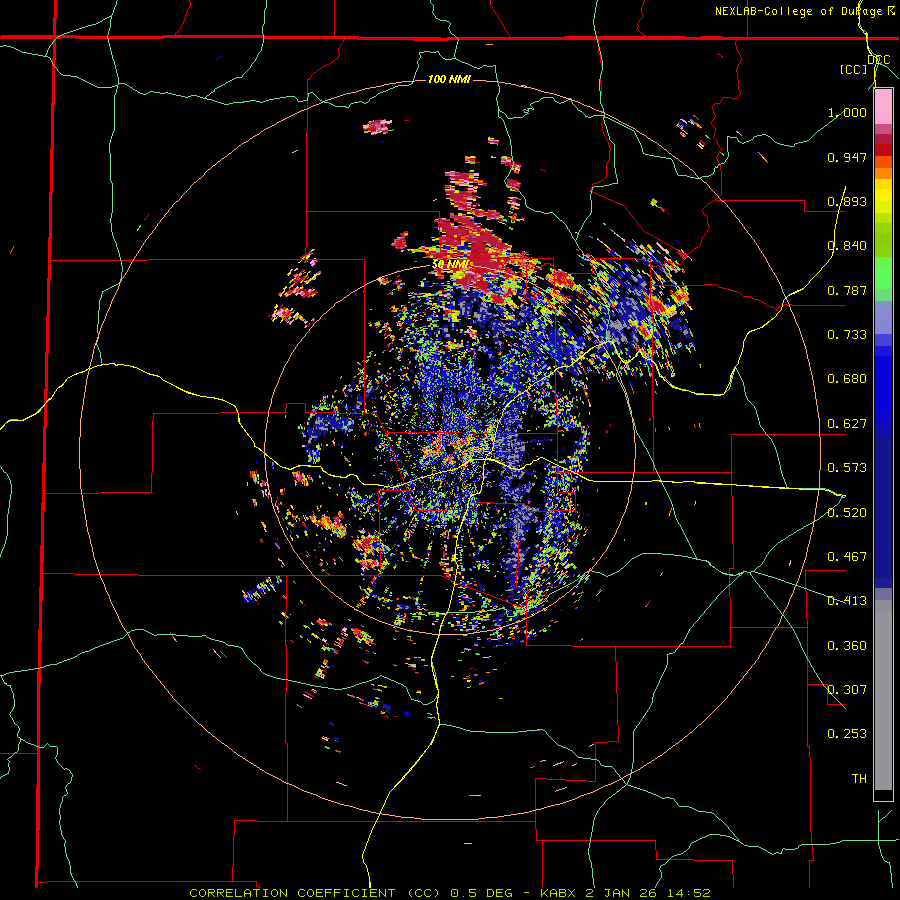Click the 1.000 value on the color scale

(847, 112)
